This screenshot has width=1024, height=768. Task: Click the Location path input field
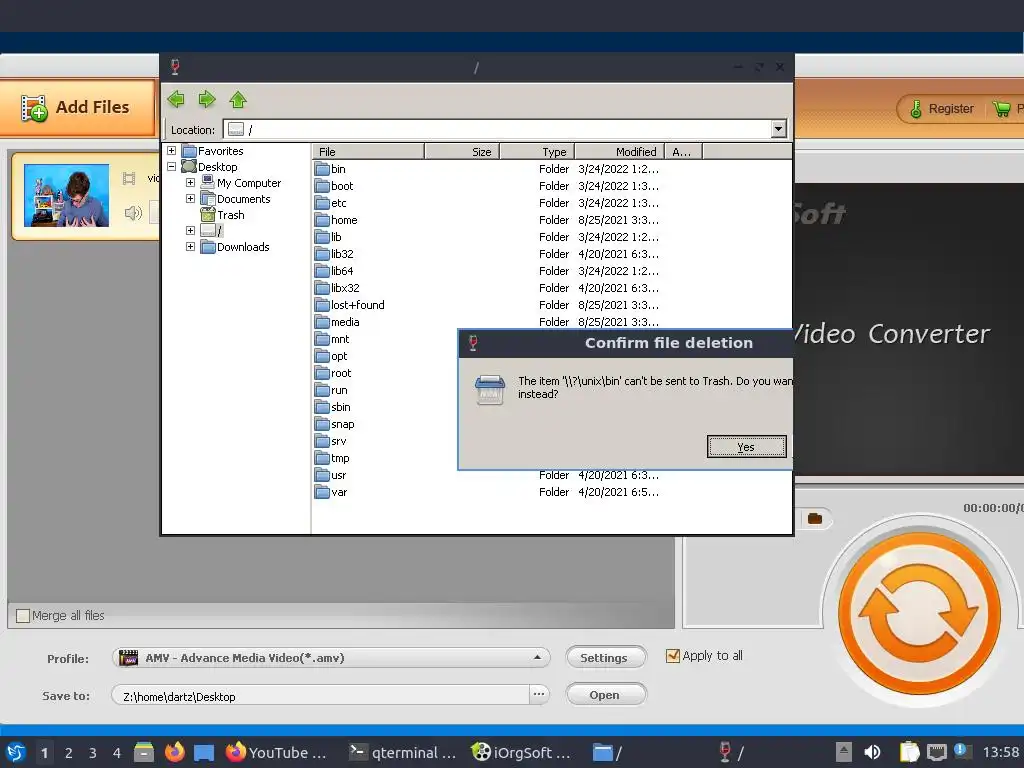497,129
